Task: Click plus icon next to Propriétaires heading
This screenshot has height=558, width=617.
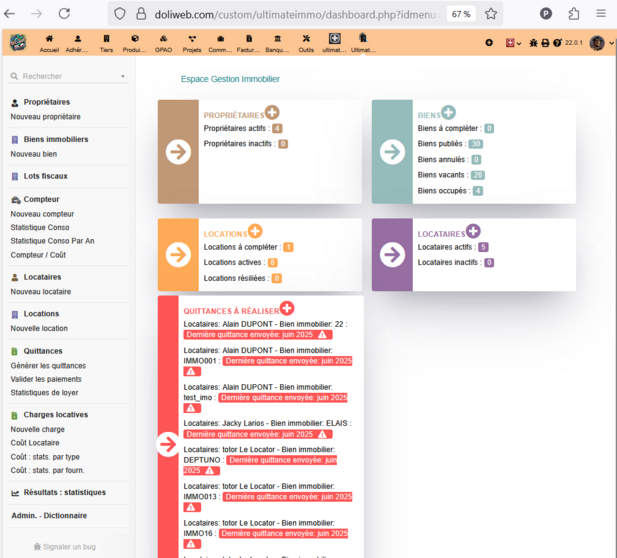Action: coord(272,113)
